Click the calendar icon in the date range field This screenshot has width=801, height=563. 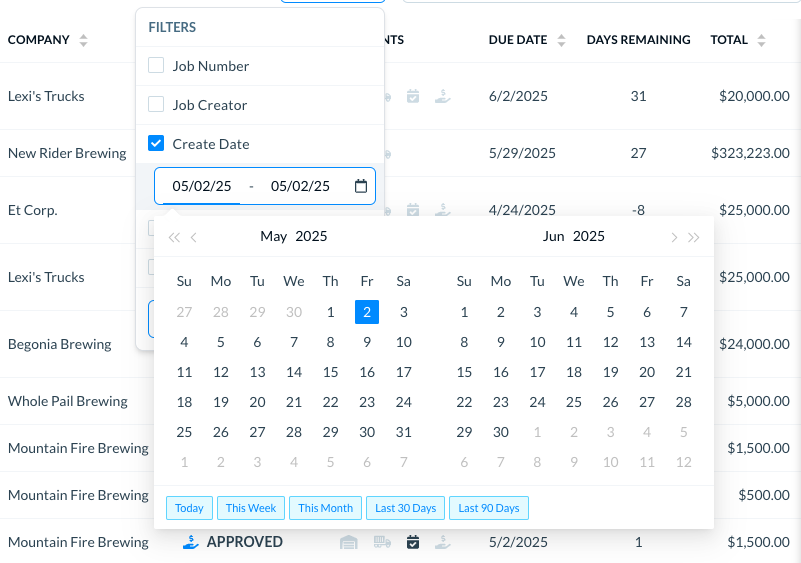(x=361, y=186)
